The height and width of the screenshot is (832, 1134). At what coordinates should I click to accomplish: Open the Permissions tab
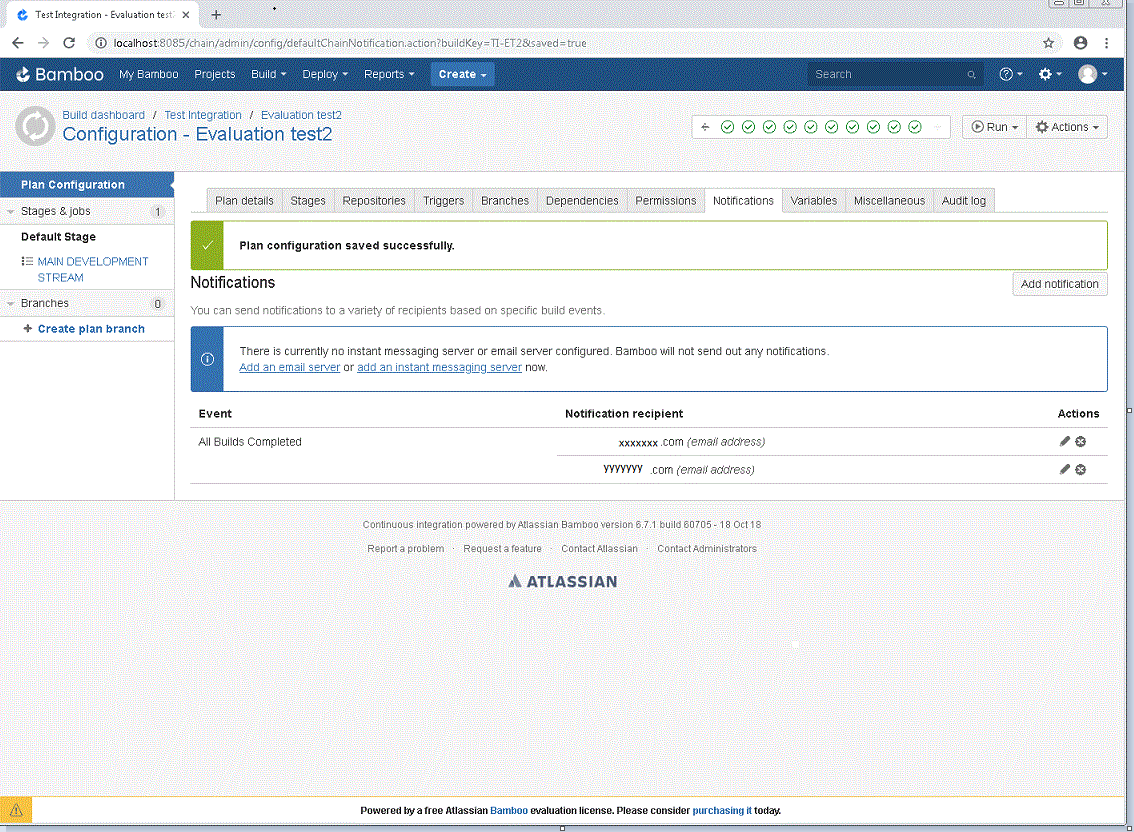pos(665,201)
